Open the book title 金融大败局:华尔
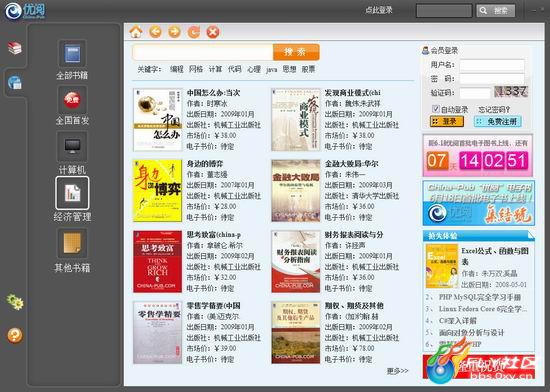The width and height of the screenshot is (550, 392). 351,164
